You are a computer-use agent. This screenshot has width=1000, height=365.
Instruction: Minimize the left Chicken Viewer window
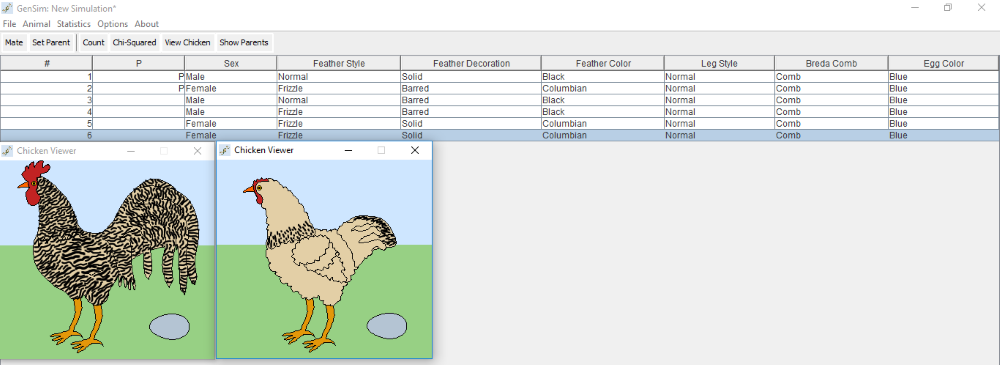(x=131, y=151)
